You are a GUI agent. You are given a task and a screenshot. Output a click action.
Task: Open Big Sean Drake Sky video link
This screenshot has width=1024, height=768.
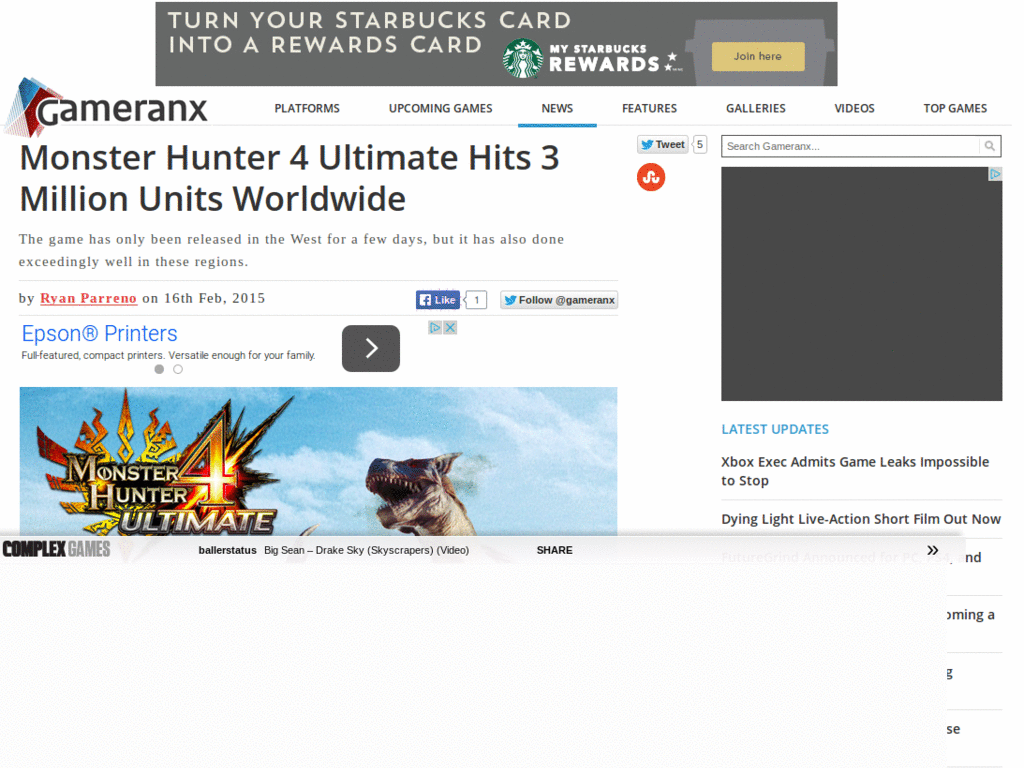[x=366, y=551]
